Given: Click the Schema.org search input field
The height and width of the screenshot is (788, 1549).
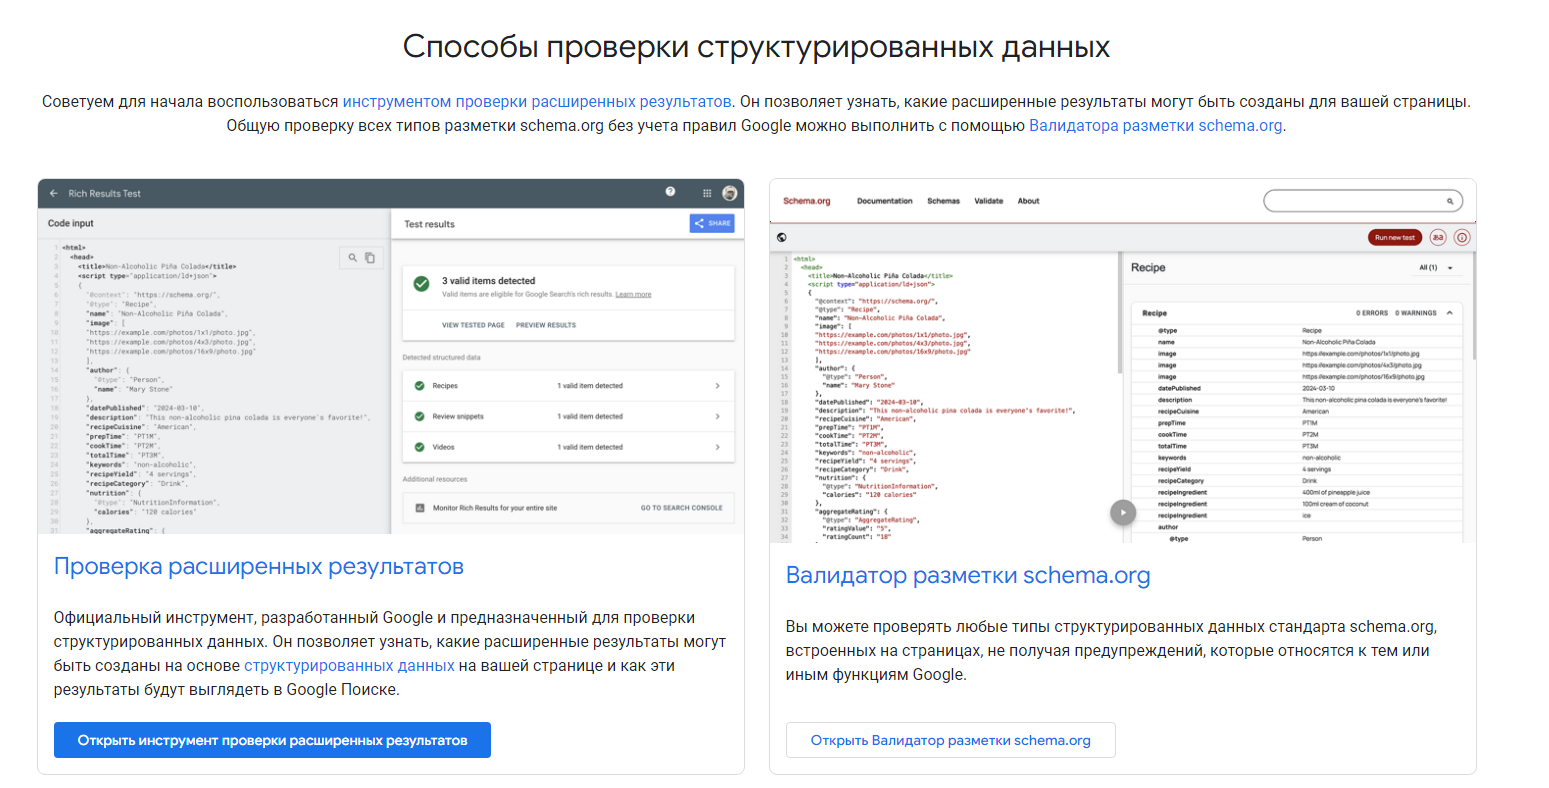Looking at the screenshot, I should tap(1363, 201).
